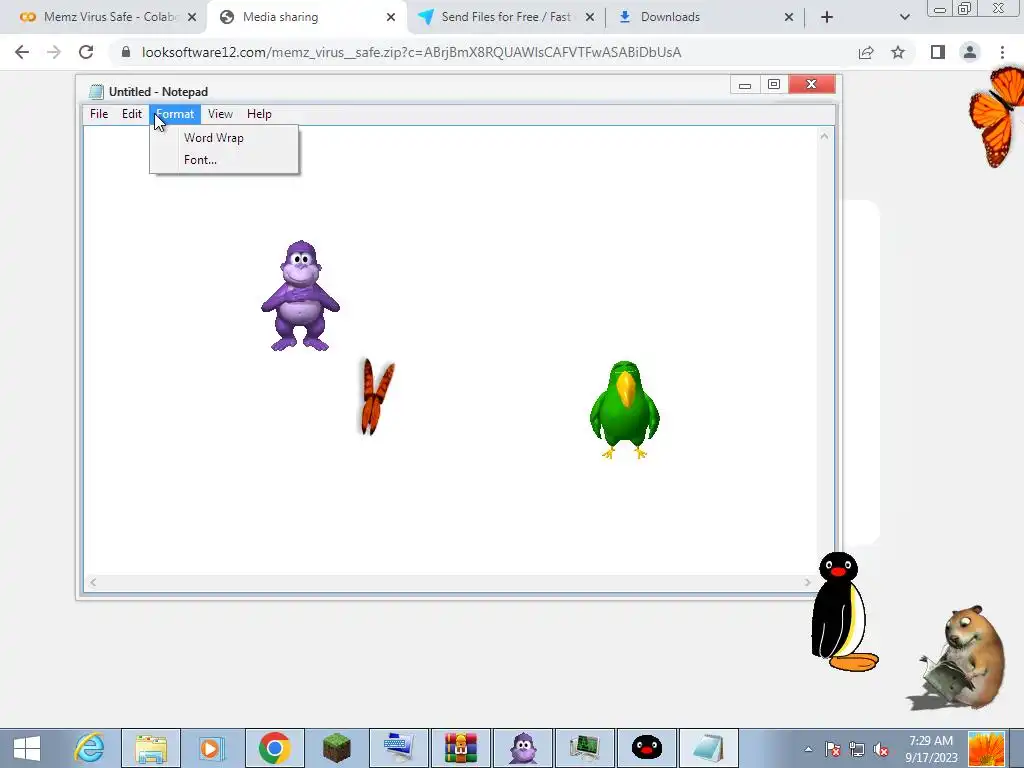Show hidden system tray icons
The height and width of the screenshot is (768, 1024).
(808, 749)
